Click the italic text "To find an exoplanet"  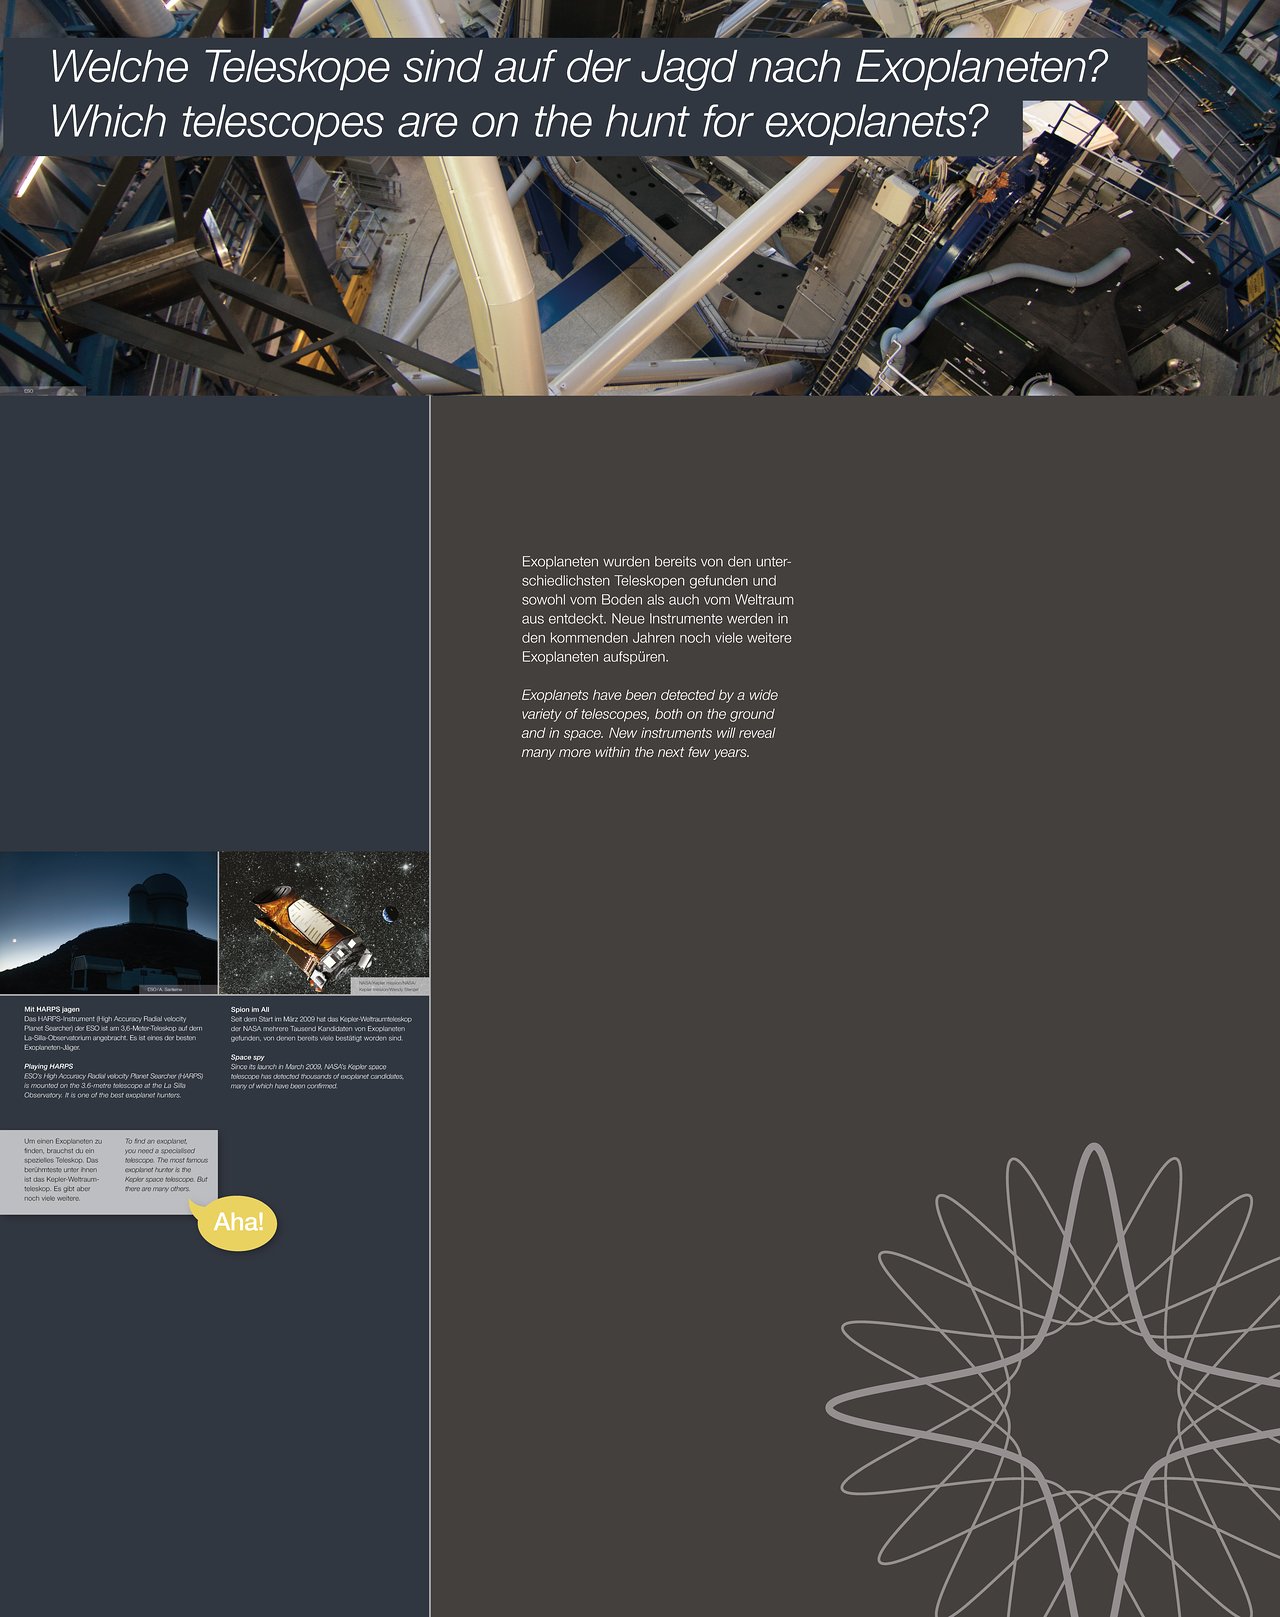pyautogui.click(x=166, y=1165)
